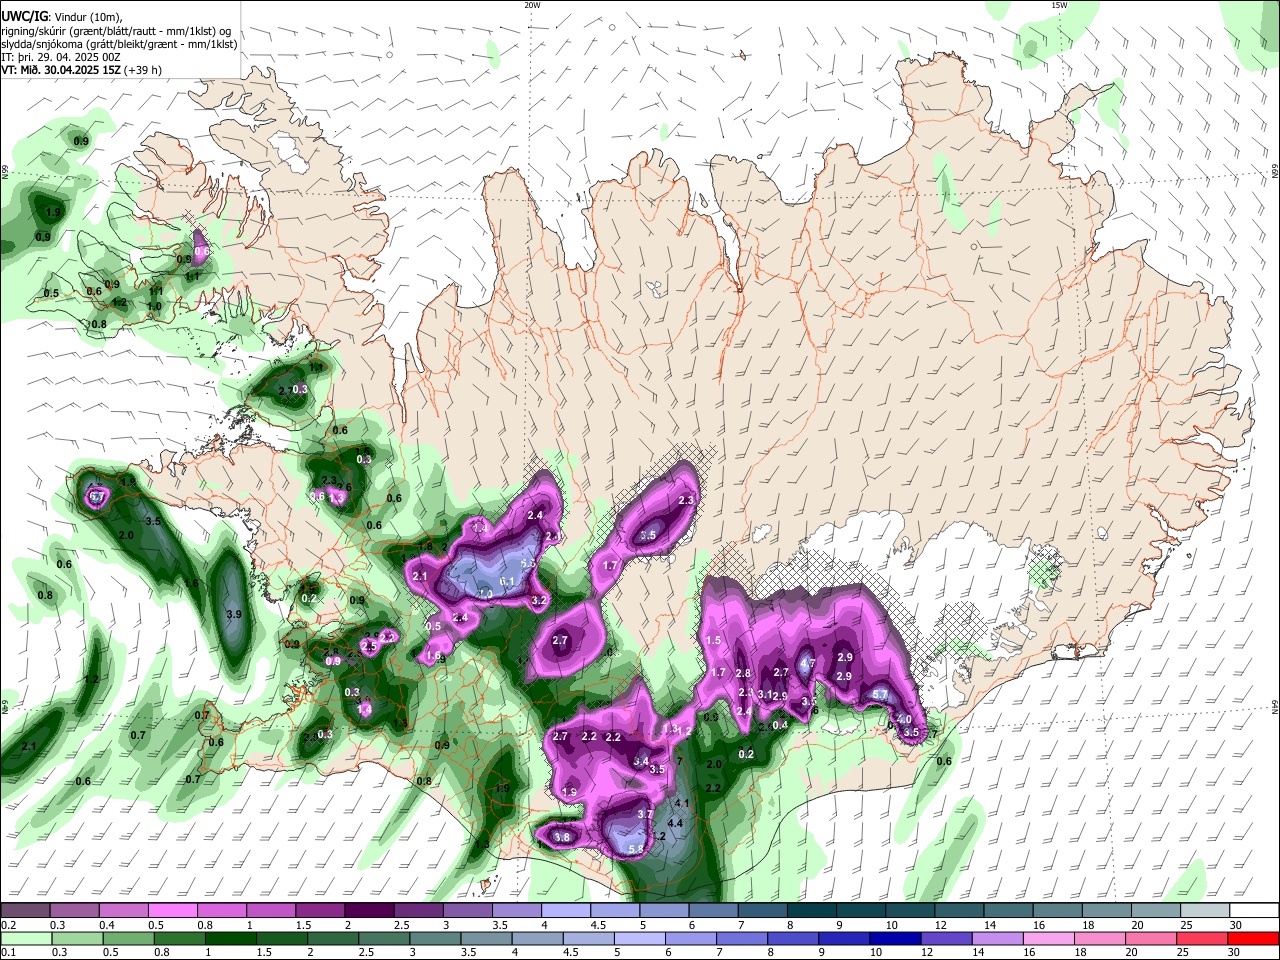Screen dimensions: 1280x960
Task: Click the '4.5' label of the lower legend row
Action: click(x=572, y=952)
